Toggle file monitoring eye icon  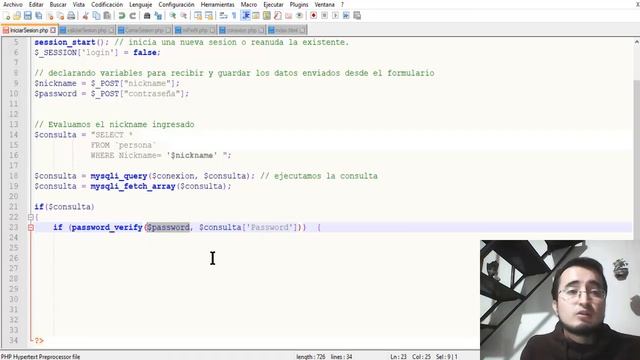pos(300,16)
